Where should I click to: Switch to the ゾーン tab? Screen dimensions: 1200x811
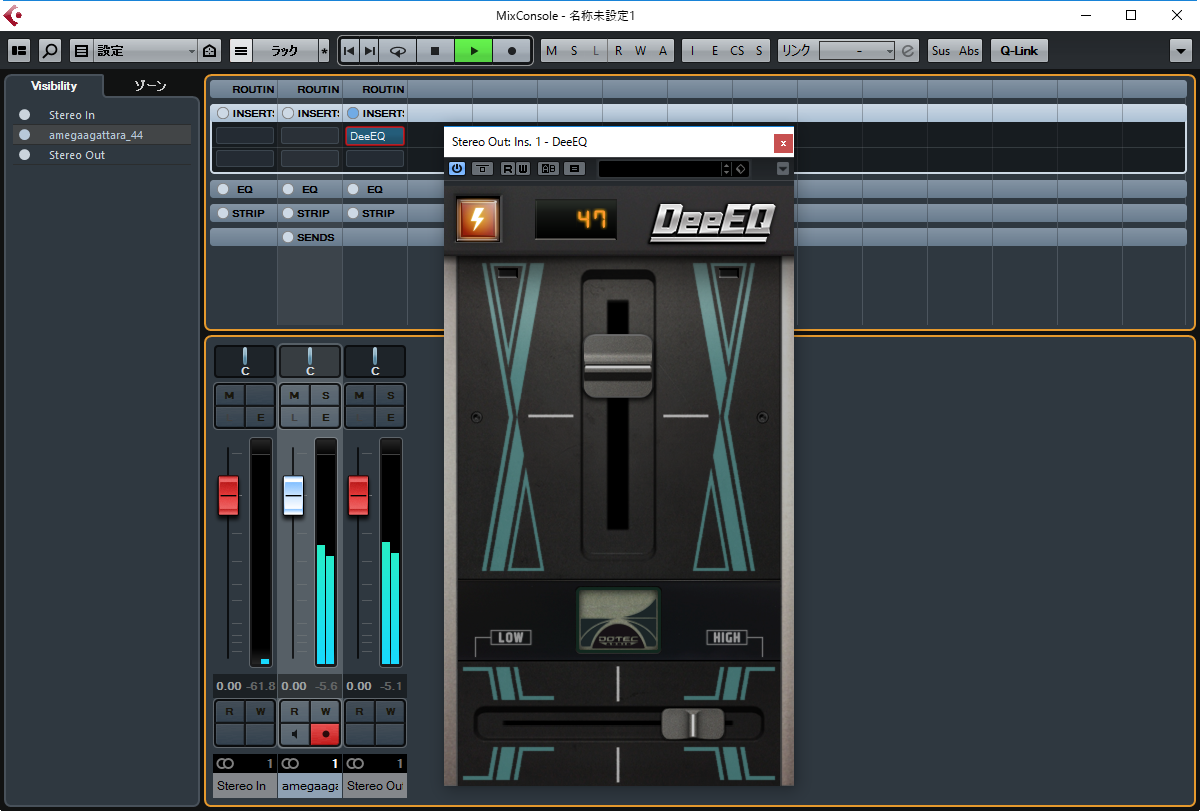click(x=150, y=86)
